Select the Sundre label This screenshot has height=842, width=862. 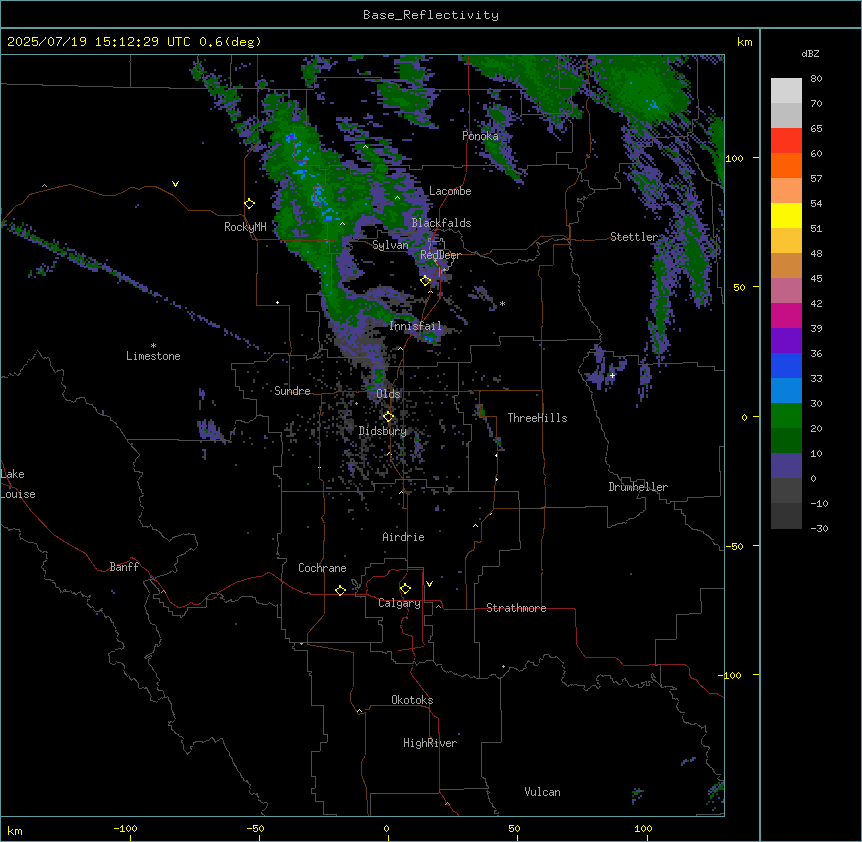coord(292,391)
